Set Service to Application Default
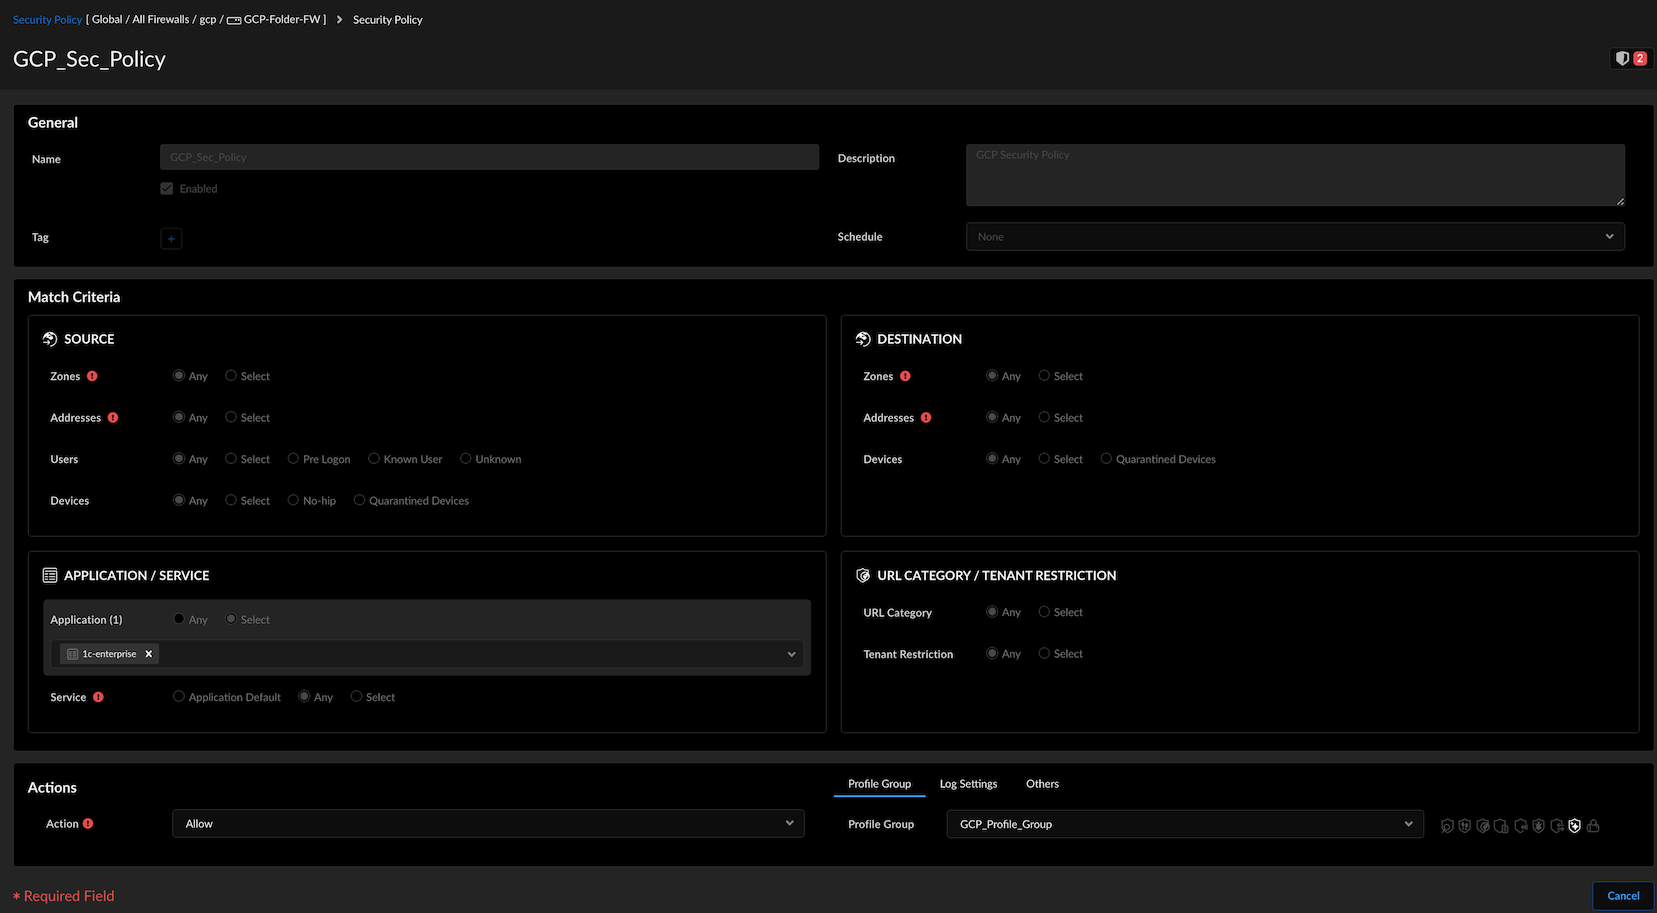The image size is (1657, 913). pos(179,697)
